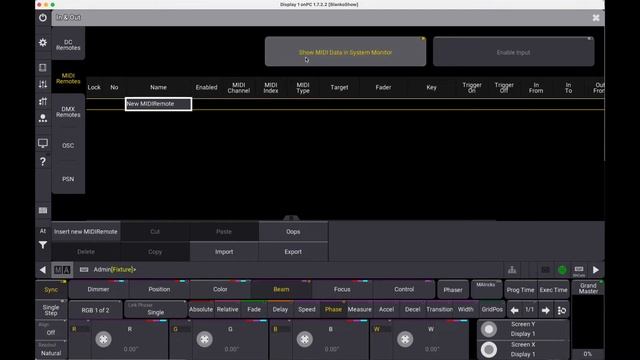Click the left arrow beside the MA logo
This screenshot has width=640, height=360.
click(43, 270)
